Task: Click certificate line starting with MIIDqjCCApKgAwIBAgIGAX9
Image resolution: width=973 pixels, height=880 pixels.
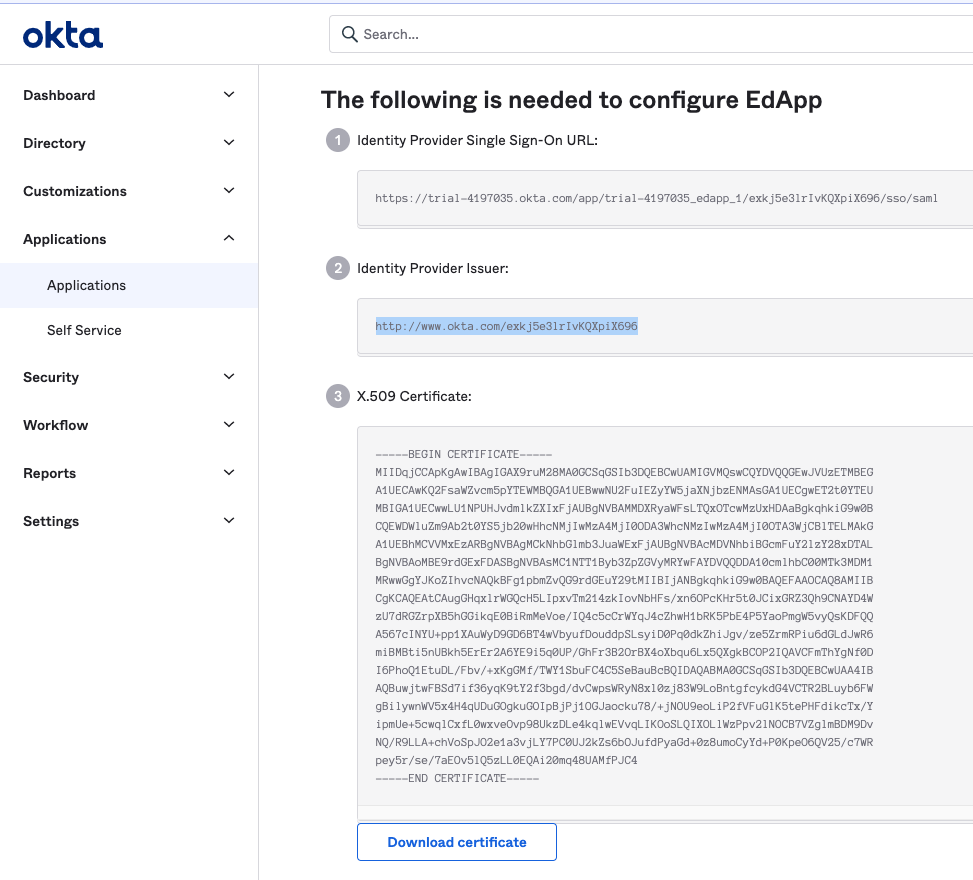Action: [x=624, y=472]
